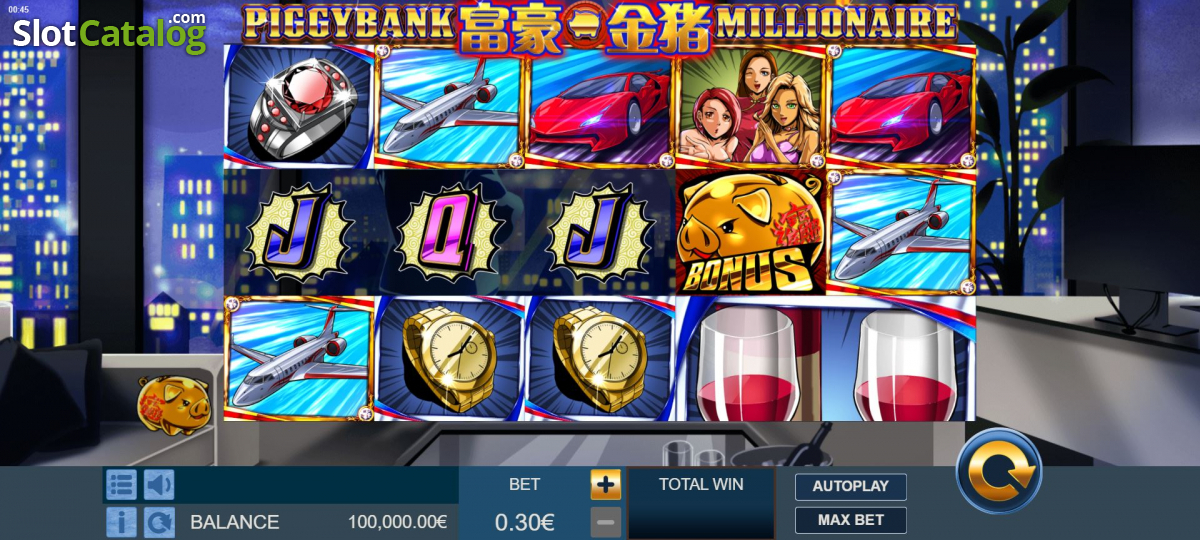The image size is (1200, 540).
Task: Click the ruby ring symbol
Action: click(x=299, y=107)
